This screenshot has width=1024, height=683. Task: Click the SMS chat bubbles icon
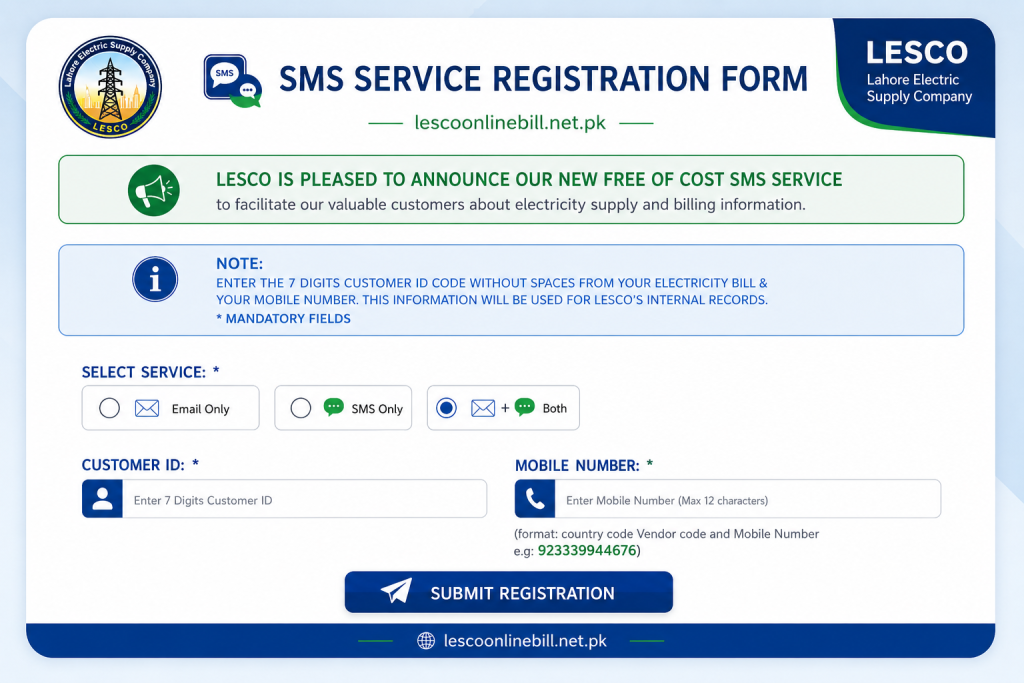[232, 81]
